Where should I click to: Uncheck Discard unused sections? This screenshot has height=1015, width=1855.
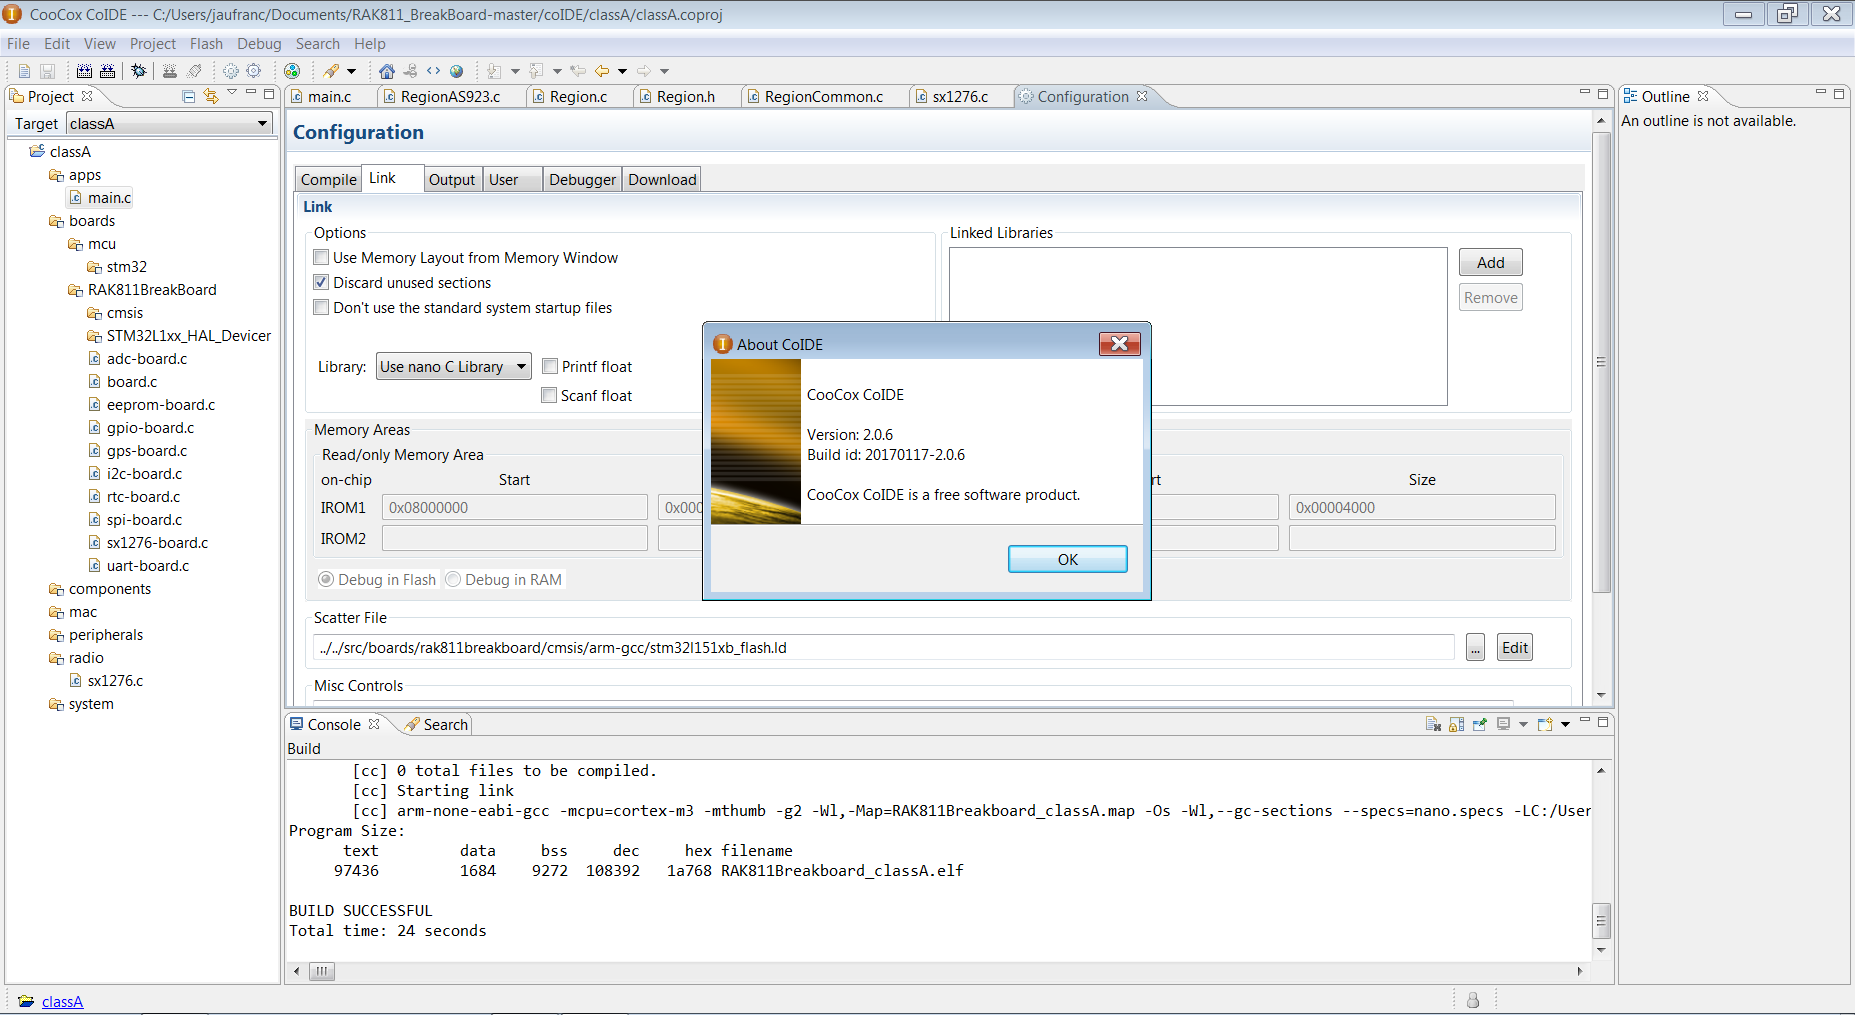[x=321, y=283]
